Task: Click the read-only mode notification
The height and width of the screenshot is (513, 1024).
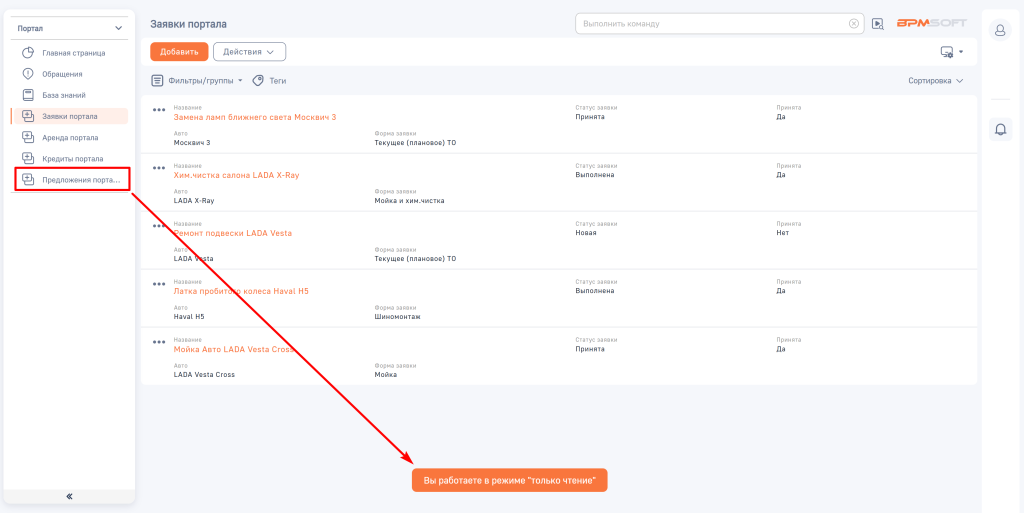Action: point(509,480)
